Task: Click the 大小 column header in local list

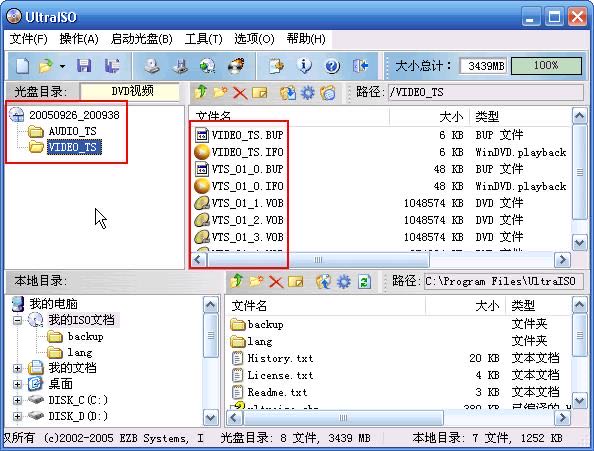Action: (487, 306)
